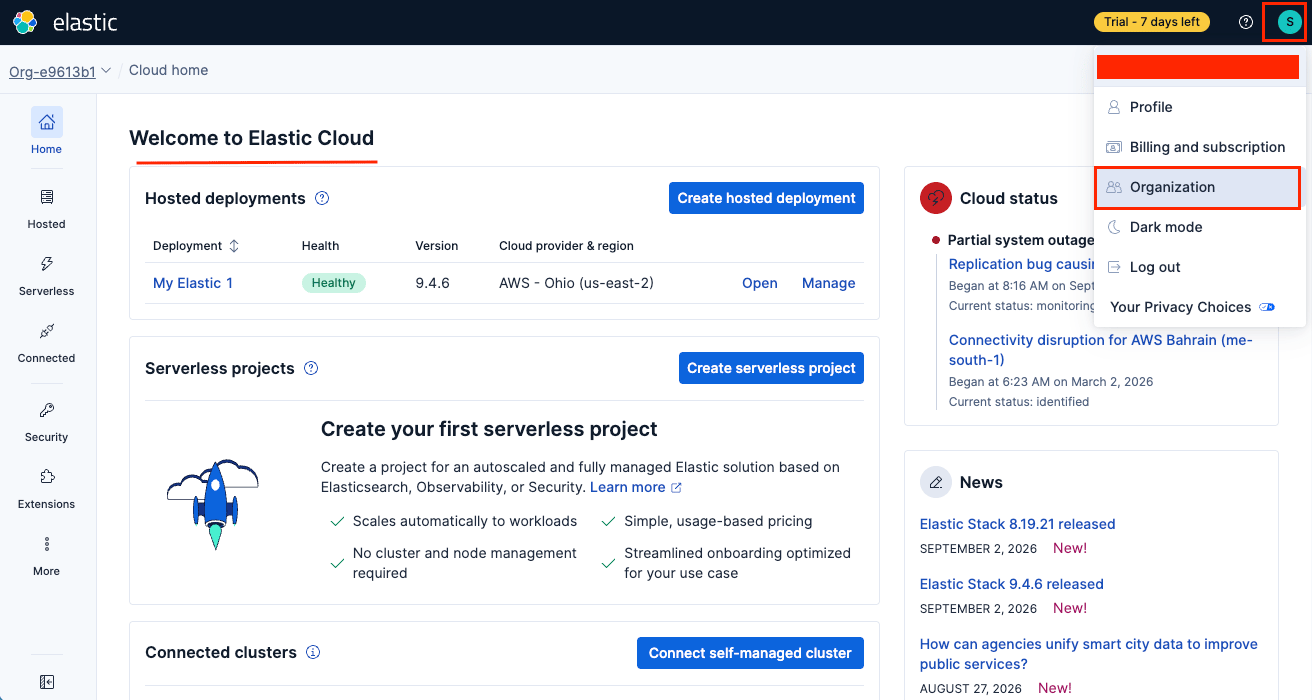Click Open for My Elastic 1
The height and width of the screenshot is (700, 1312).
760,283
